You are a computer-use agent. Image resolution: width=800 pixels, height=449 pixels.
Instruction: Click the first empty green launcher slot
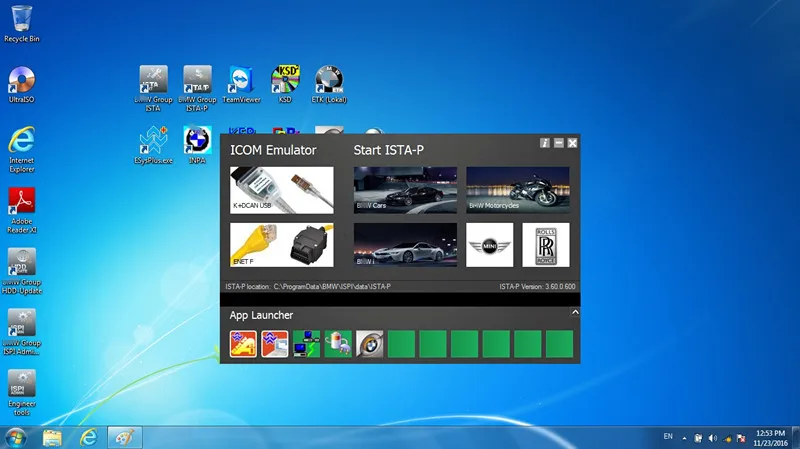click(402, 344)
